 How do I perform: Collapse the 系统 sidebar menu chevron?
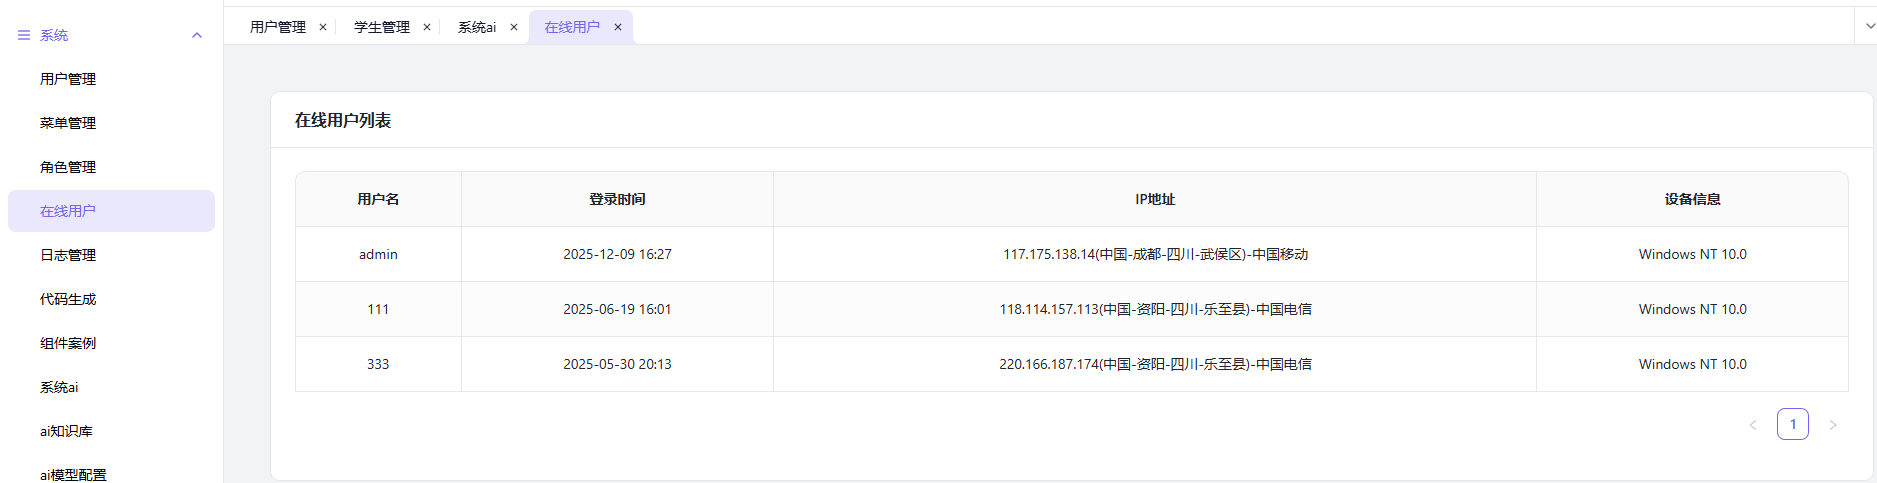[197, 35]
